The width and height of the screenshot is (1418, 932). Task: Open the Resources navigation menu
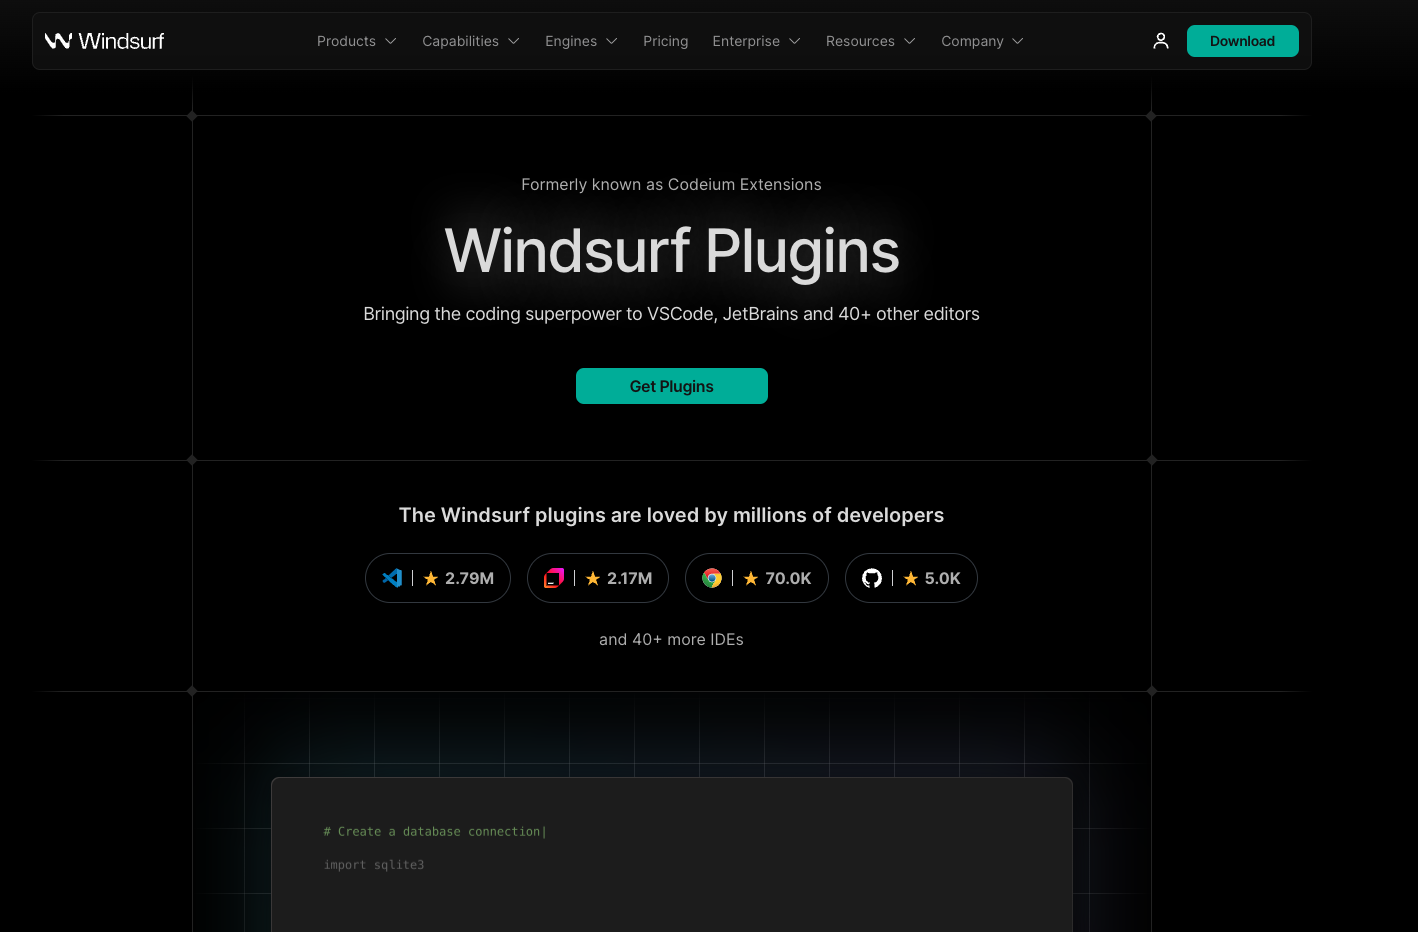870,41
